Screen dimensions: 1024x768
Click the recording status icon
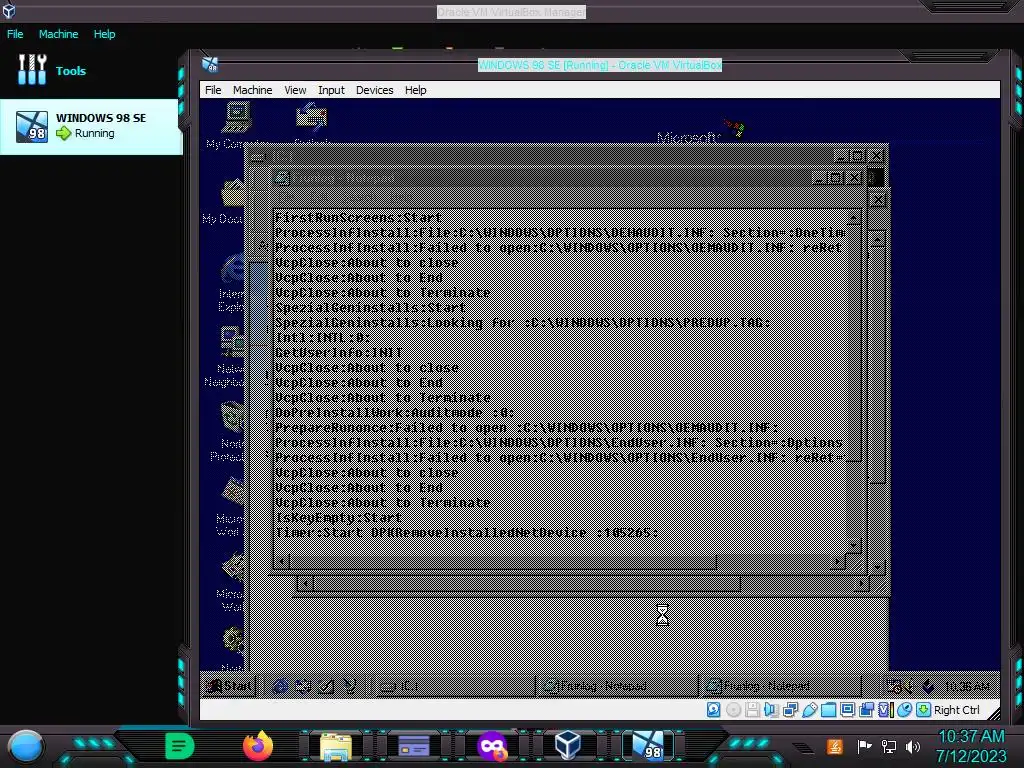[x=867, y=710]
